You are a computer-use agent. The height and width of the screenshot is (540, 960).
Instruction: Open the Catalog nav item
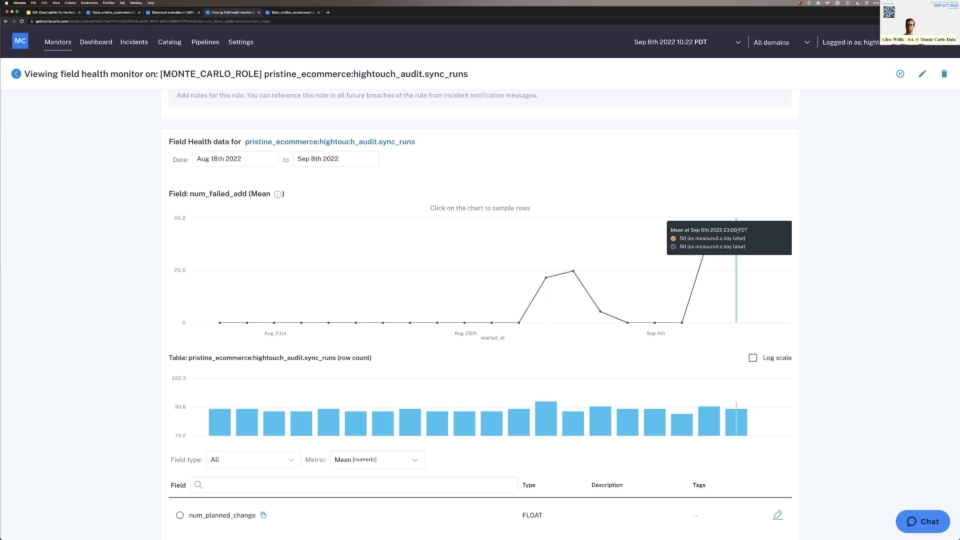point(170,42)
